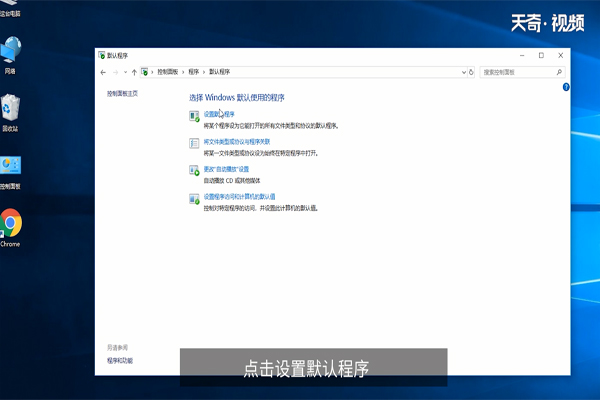This screenshot has width=600, height=400.
Task: Click the text 自动播放 CD 或其他媒体
Action: pyautogui.click(x=232, y=181)
